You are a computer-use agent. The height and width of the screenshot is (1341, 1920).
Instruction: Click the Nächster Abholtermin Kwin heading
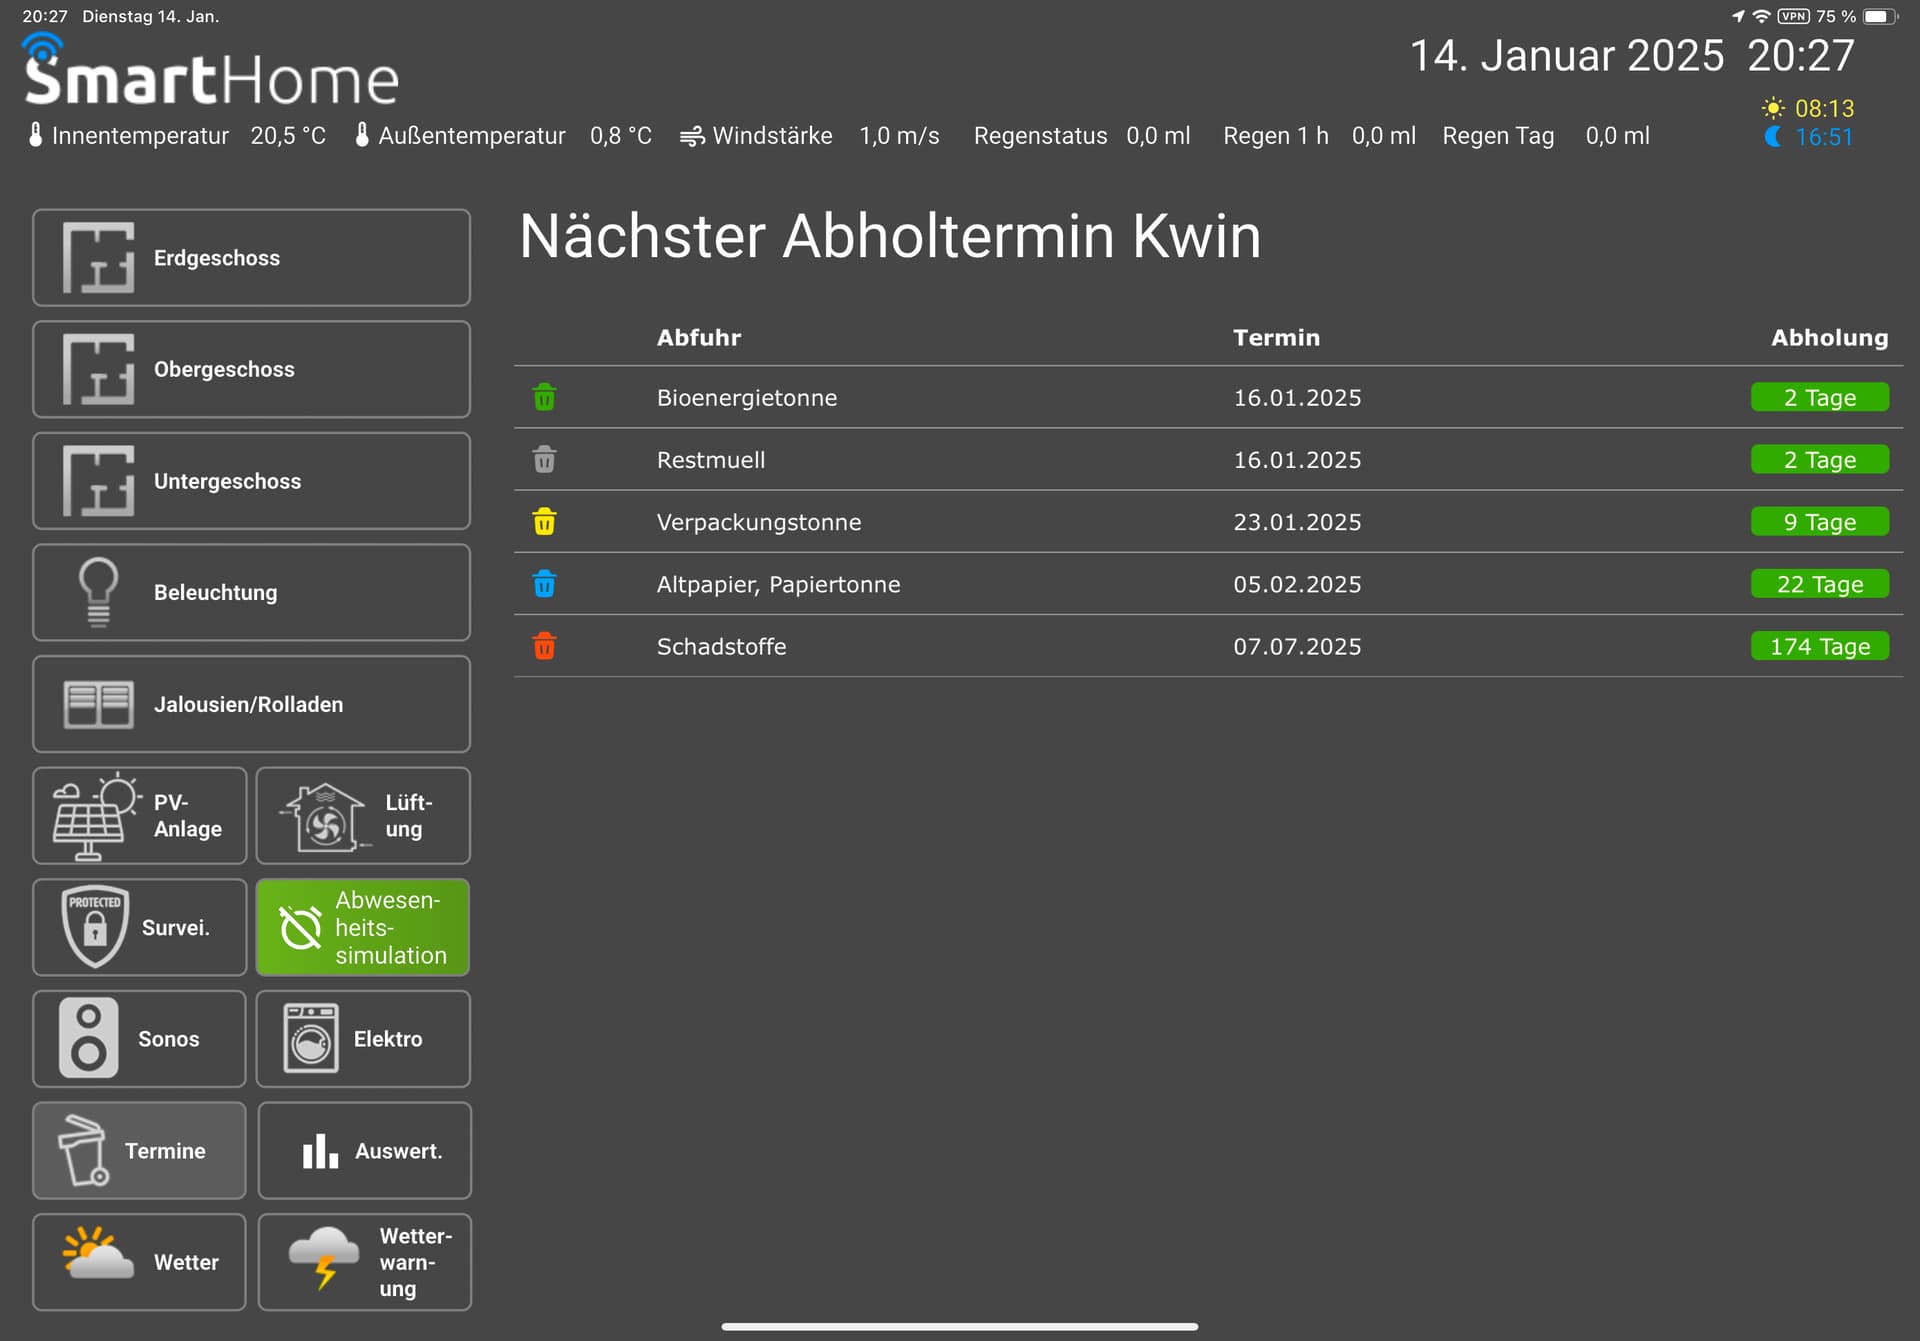(x=890, y=237)
